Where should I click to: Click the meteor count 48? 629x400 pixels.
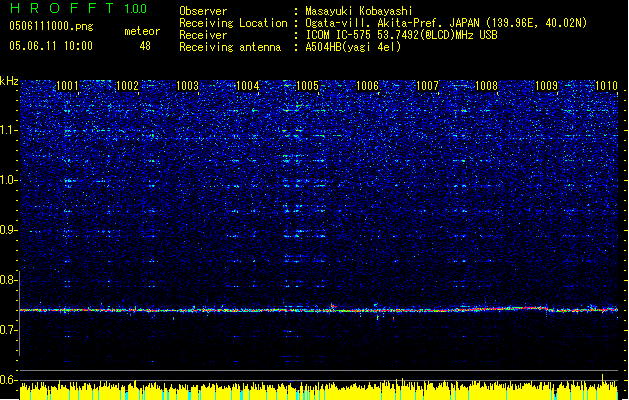tap(145, 46)
